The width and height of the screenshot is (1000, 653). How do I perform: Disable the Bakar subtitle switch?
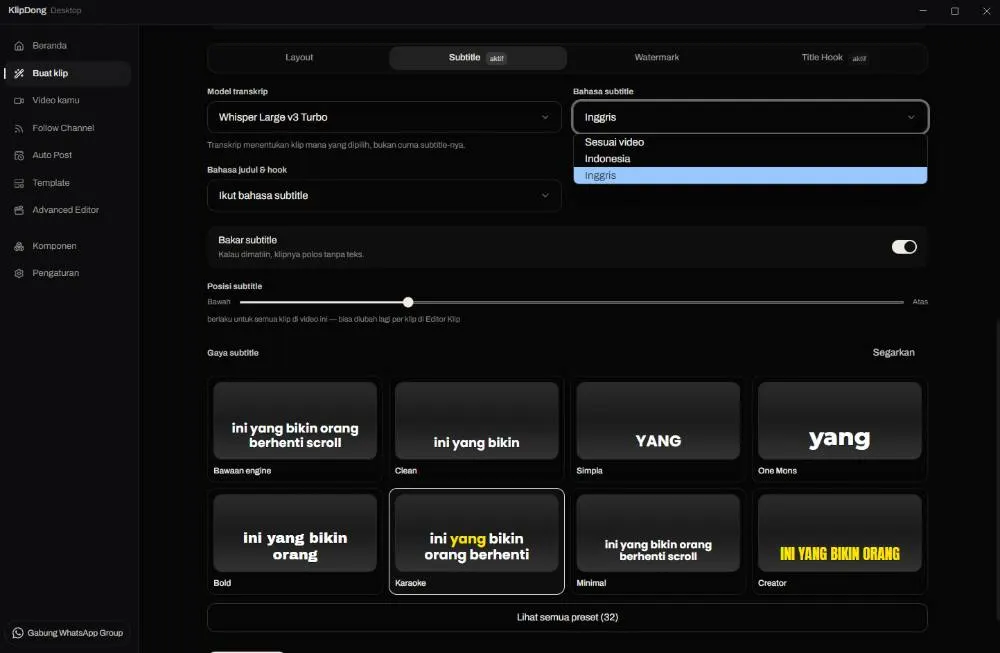[x=904, y=247]
